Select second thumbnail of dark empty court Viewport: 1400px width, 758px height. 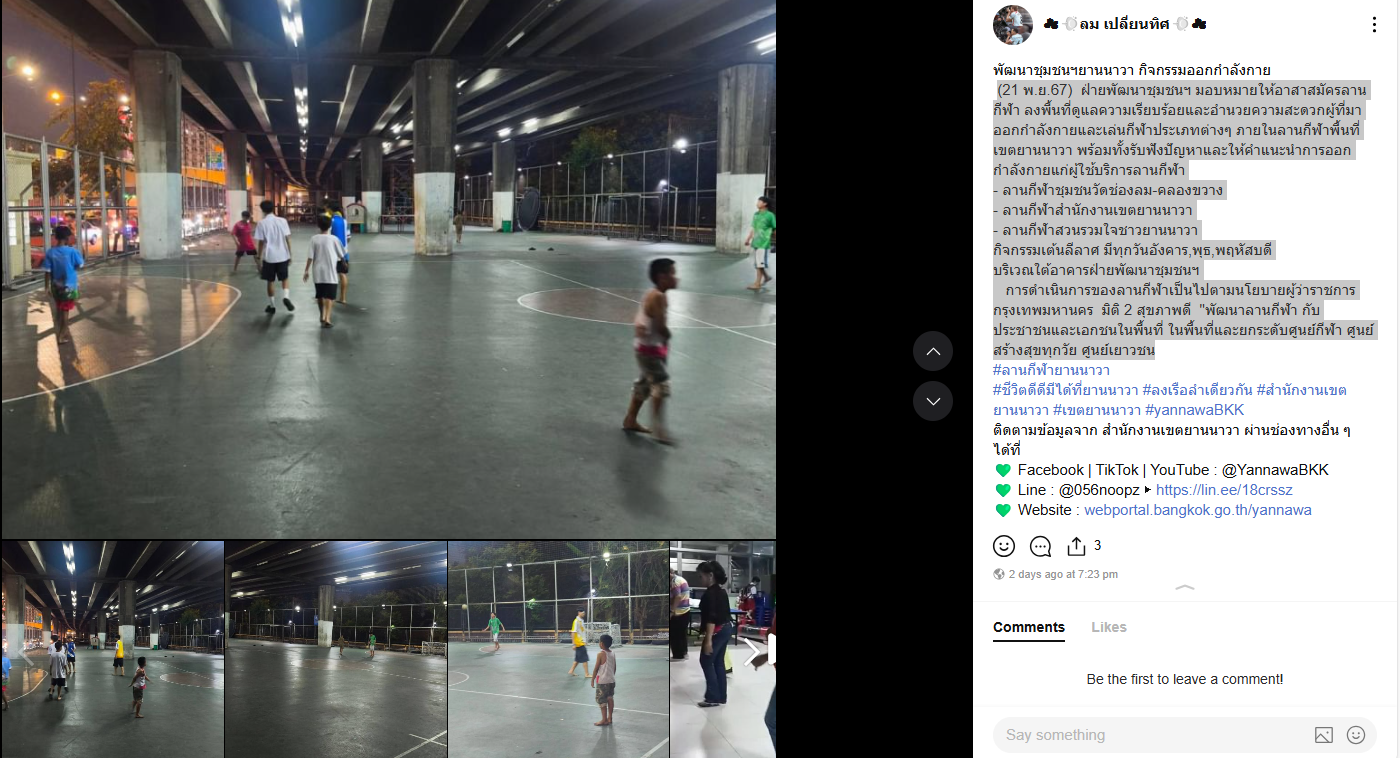click(336, 650)
